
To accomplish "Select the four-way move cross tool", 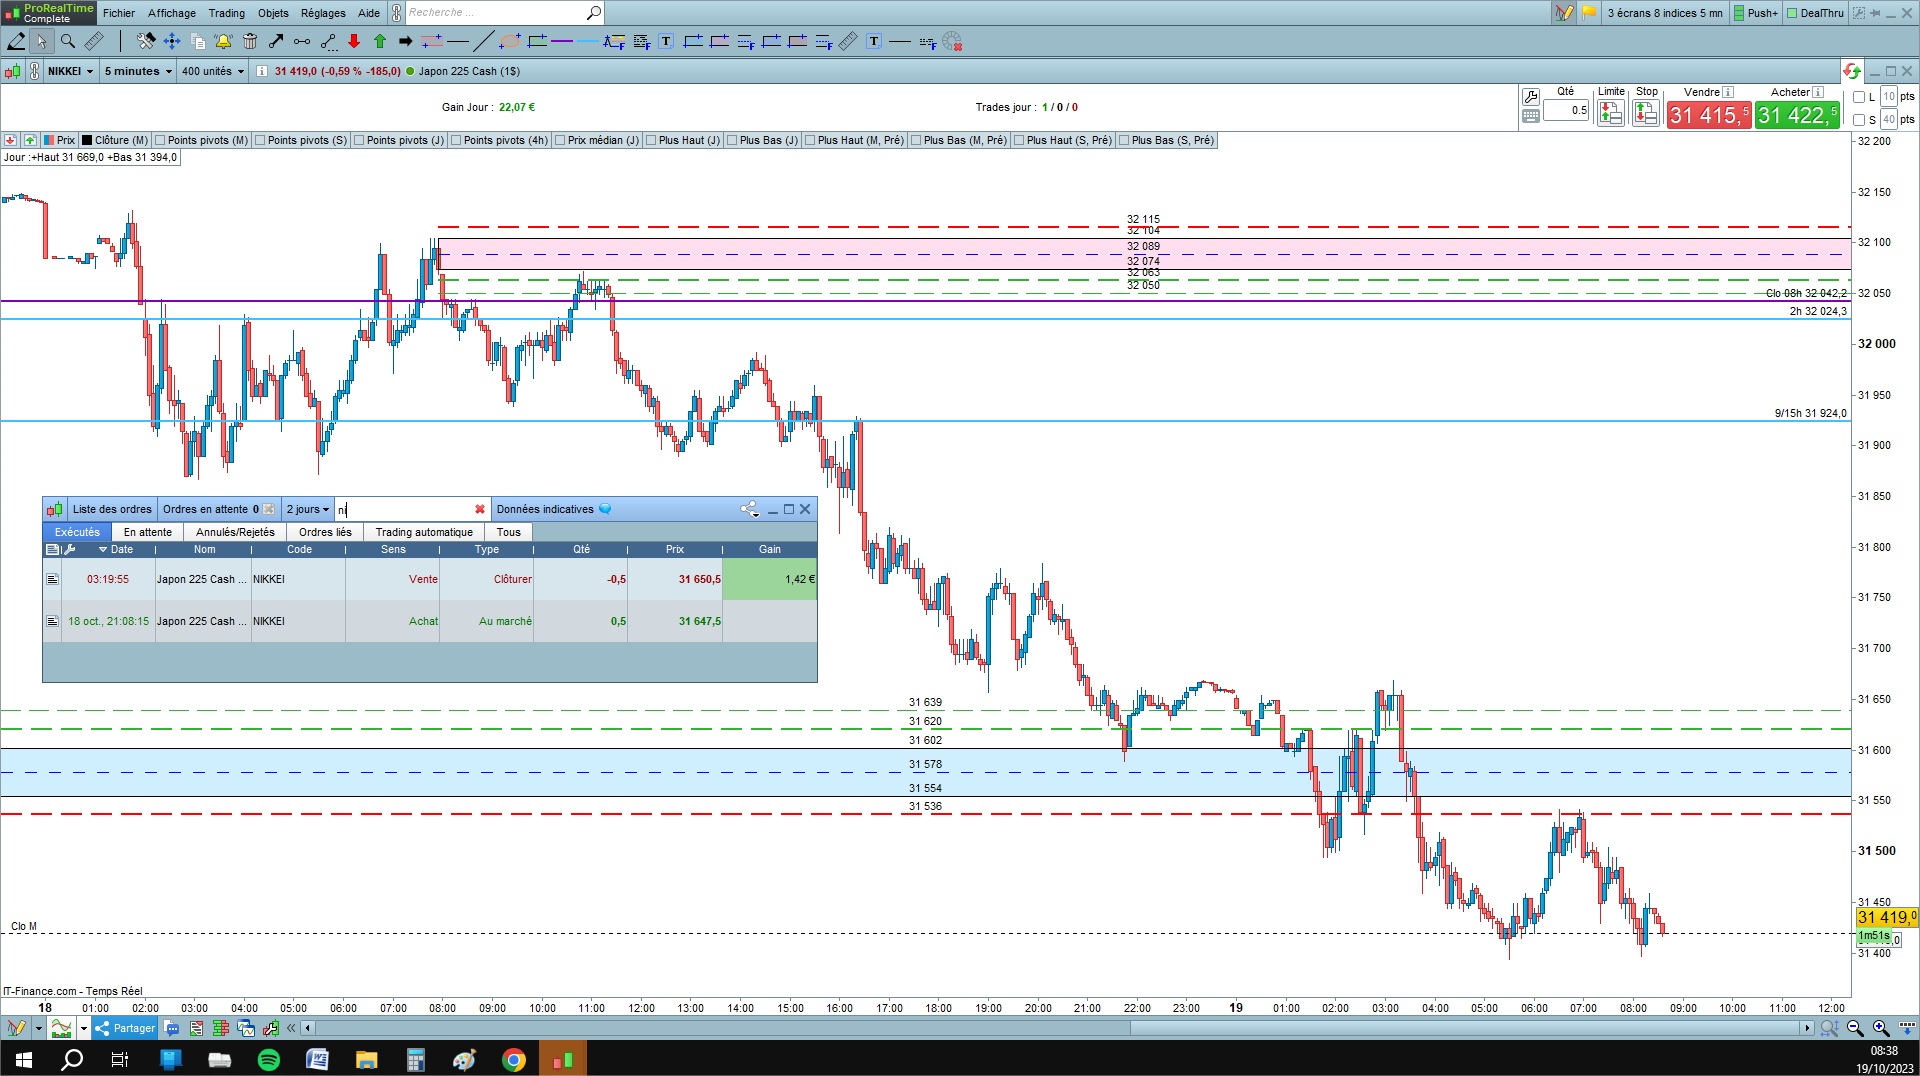I will 172,41.
